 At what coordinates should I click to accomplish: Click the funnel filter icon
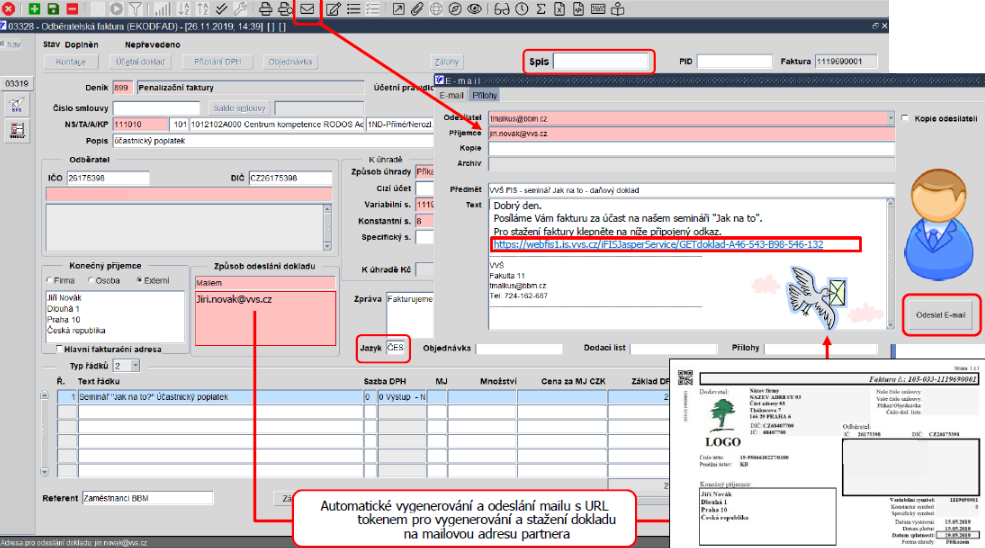(x=136, y=9)
